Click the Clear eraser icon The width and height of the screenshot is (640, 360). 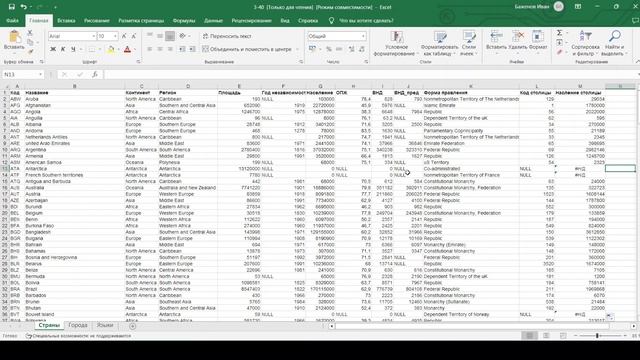tap(560, 52)
